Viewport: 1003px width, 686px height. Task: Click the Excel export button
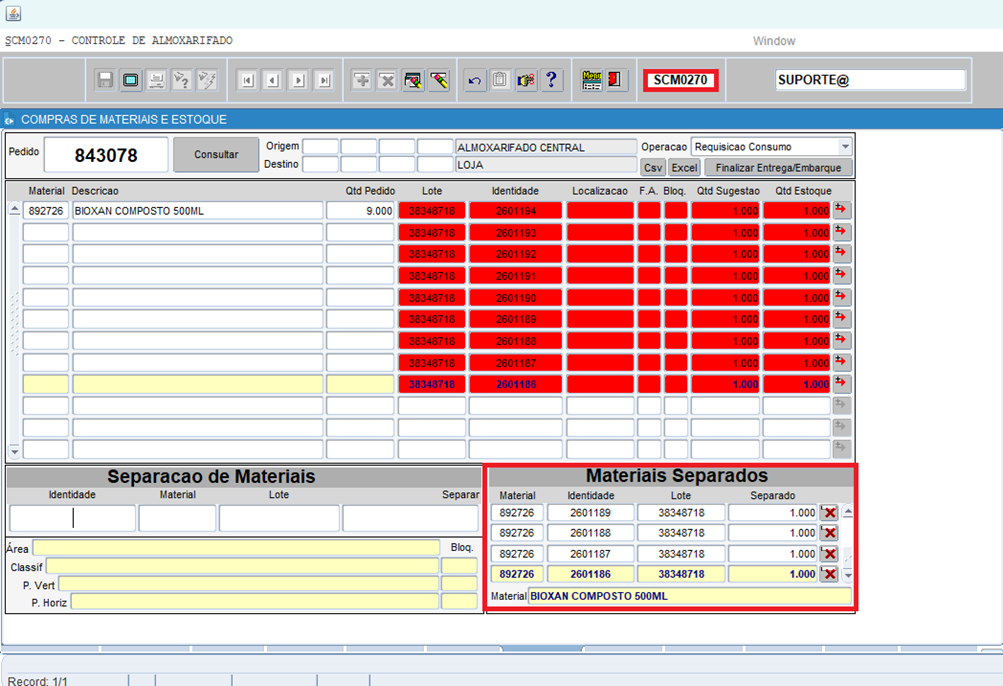click(684, 168)
